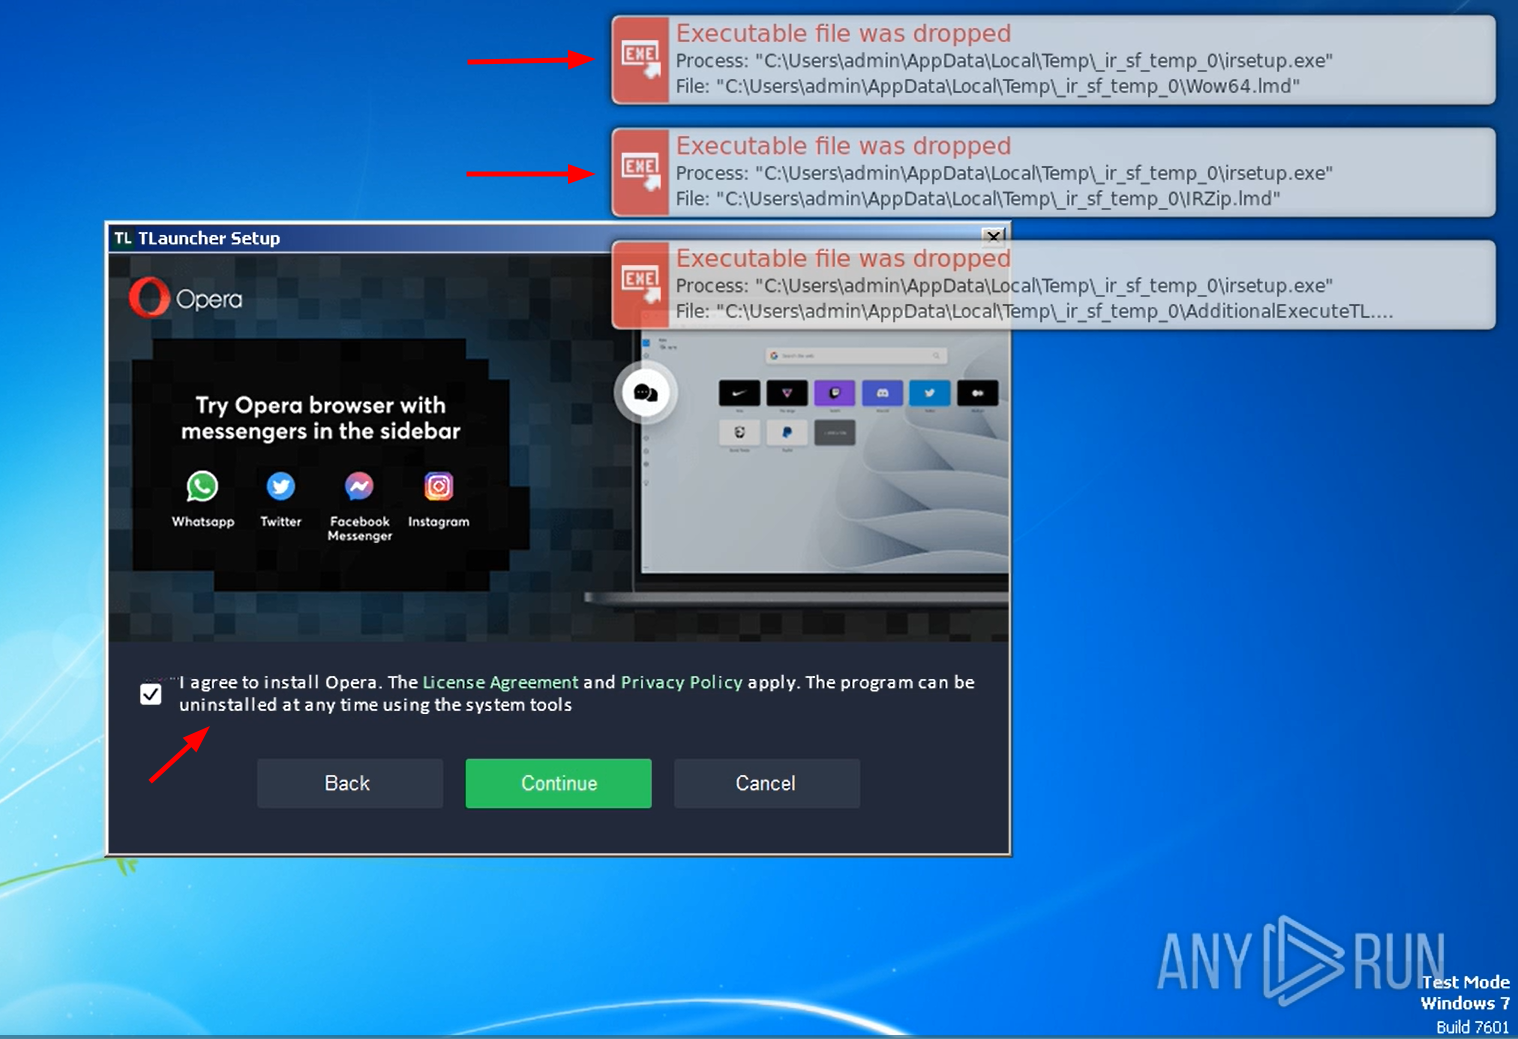Uncheck the agree to install Opera checkbox
The image size is (1518, 1039).
coord(151,694)
